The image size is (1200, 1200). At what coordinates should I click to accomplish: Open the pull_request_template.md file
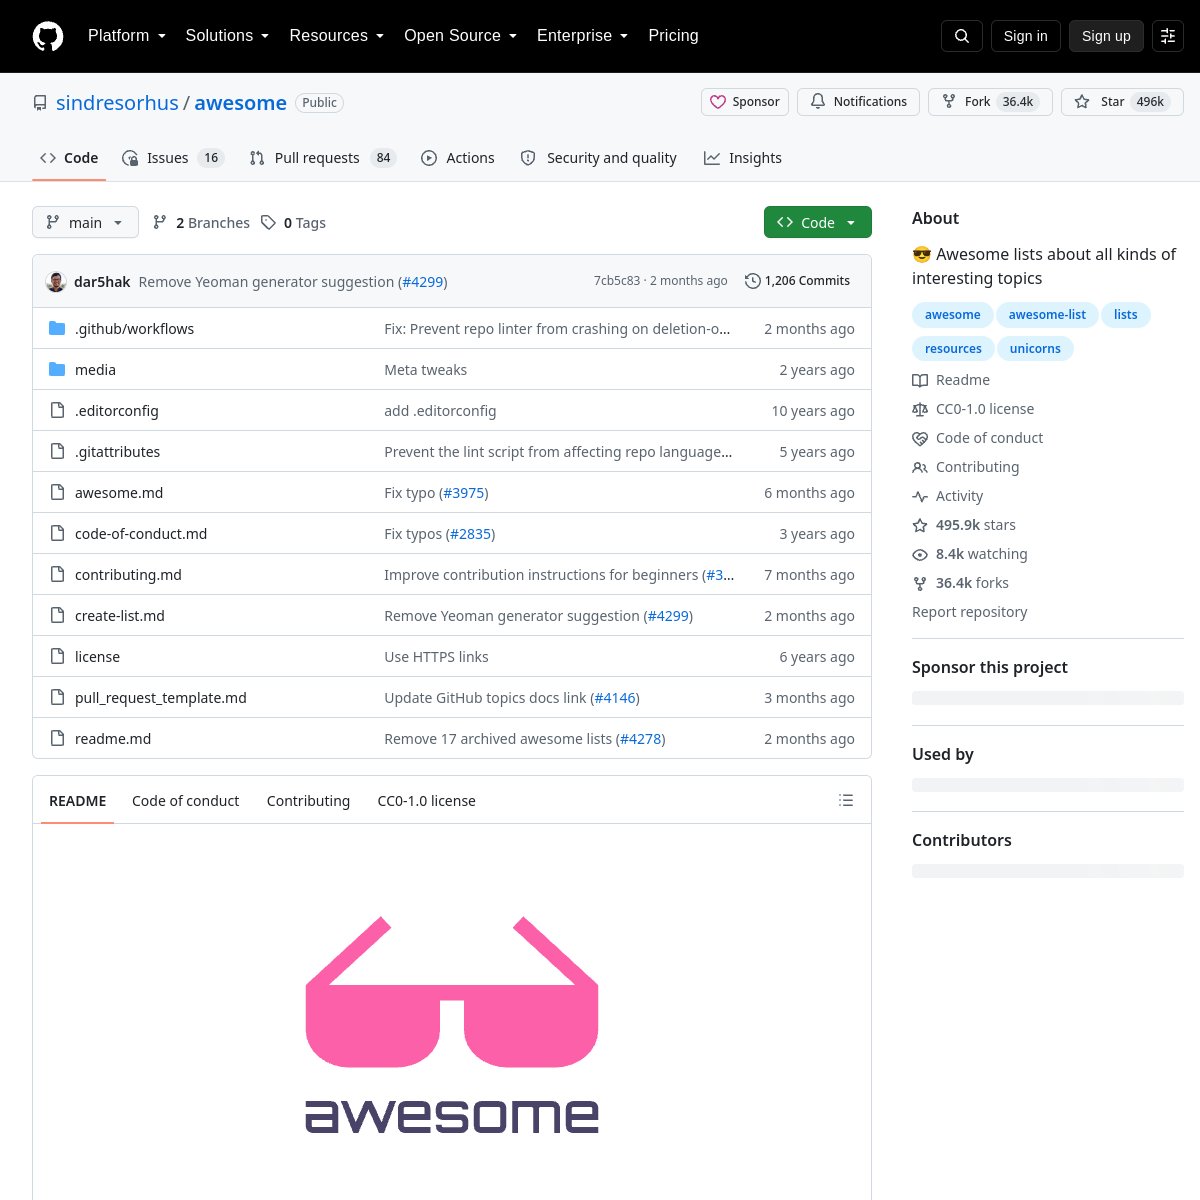161,698
